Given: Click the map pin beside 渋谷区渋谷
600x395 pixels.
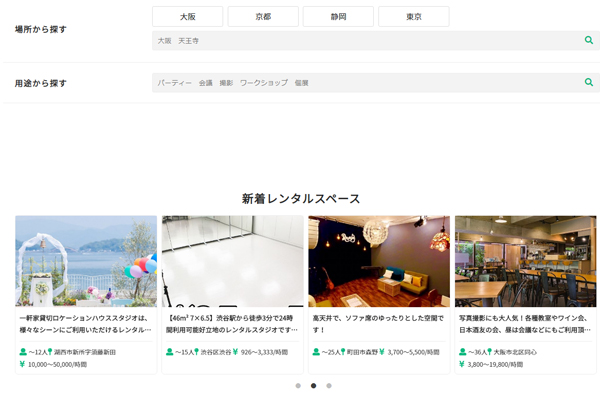Looking at the screenshot, I should click(x=196, y=352).
